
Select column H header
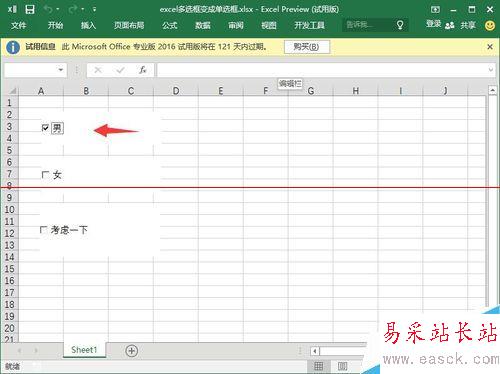coord(355,91)
